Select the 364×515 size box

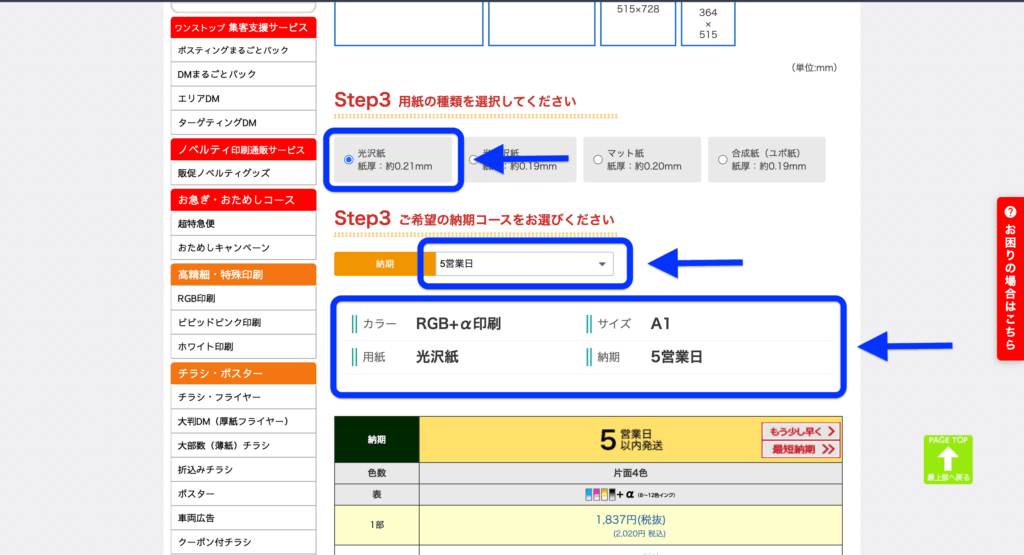pos(708,23)
